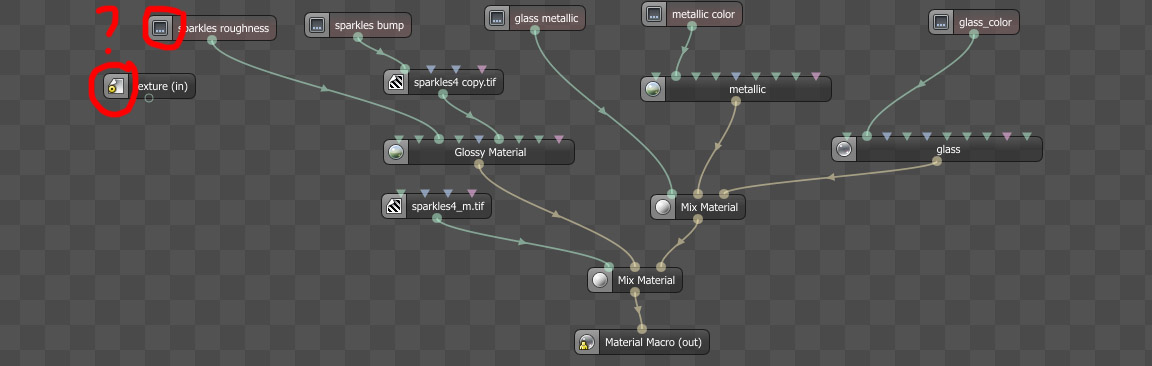The width and height of the screenshot is (1152, 366).
Task: Click the glass material sphere icon
Action: (x=844, y=149)
